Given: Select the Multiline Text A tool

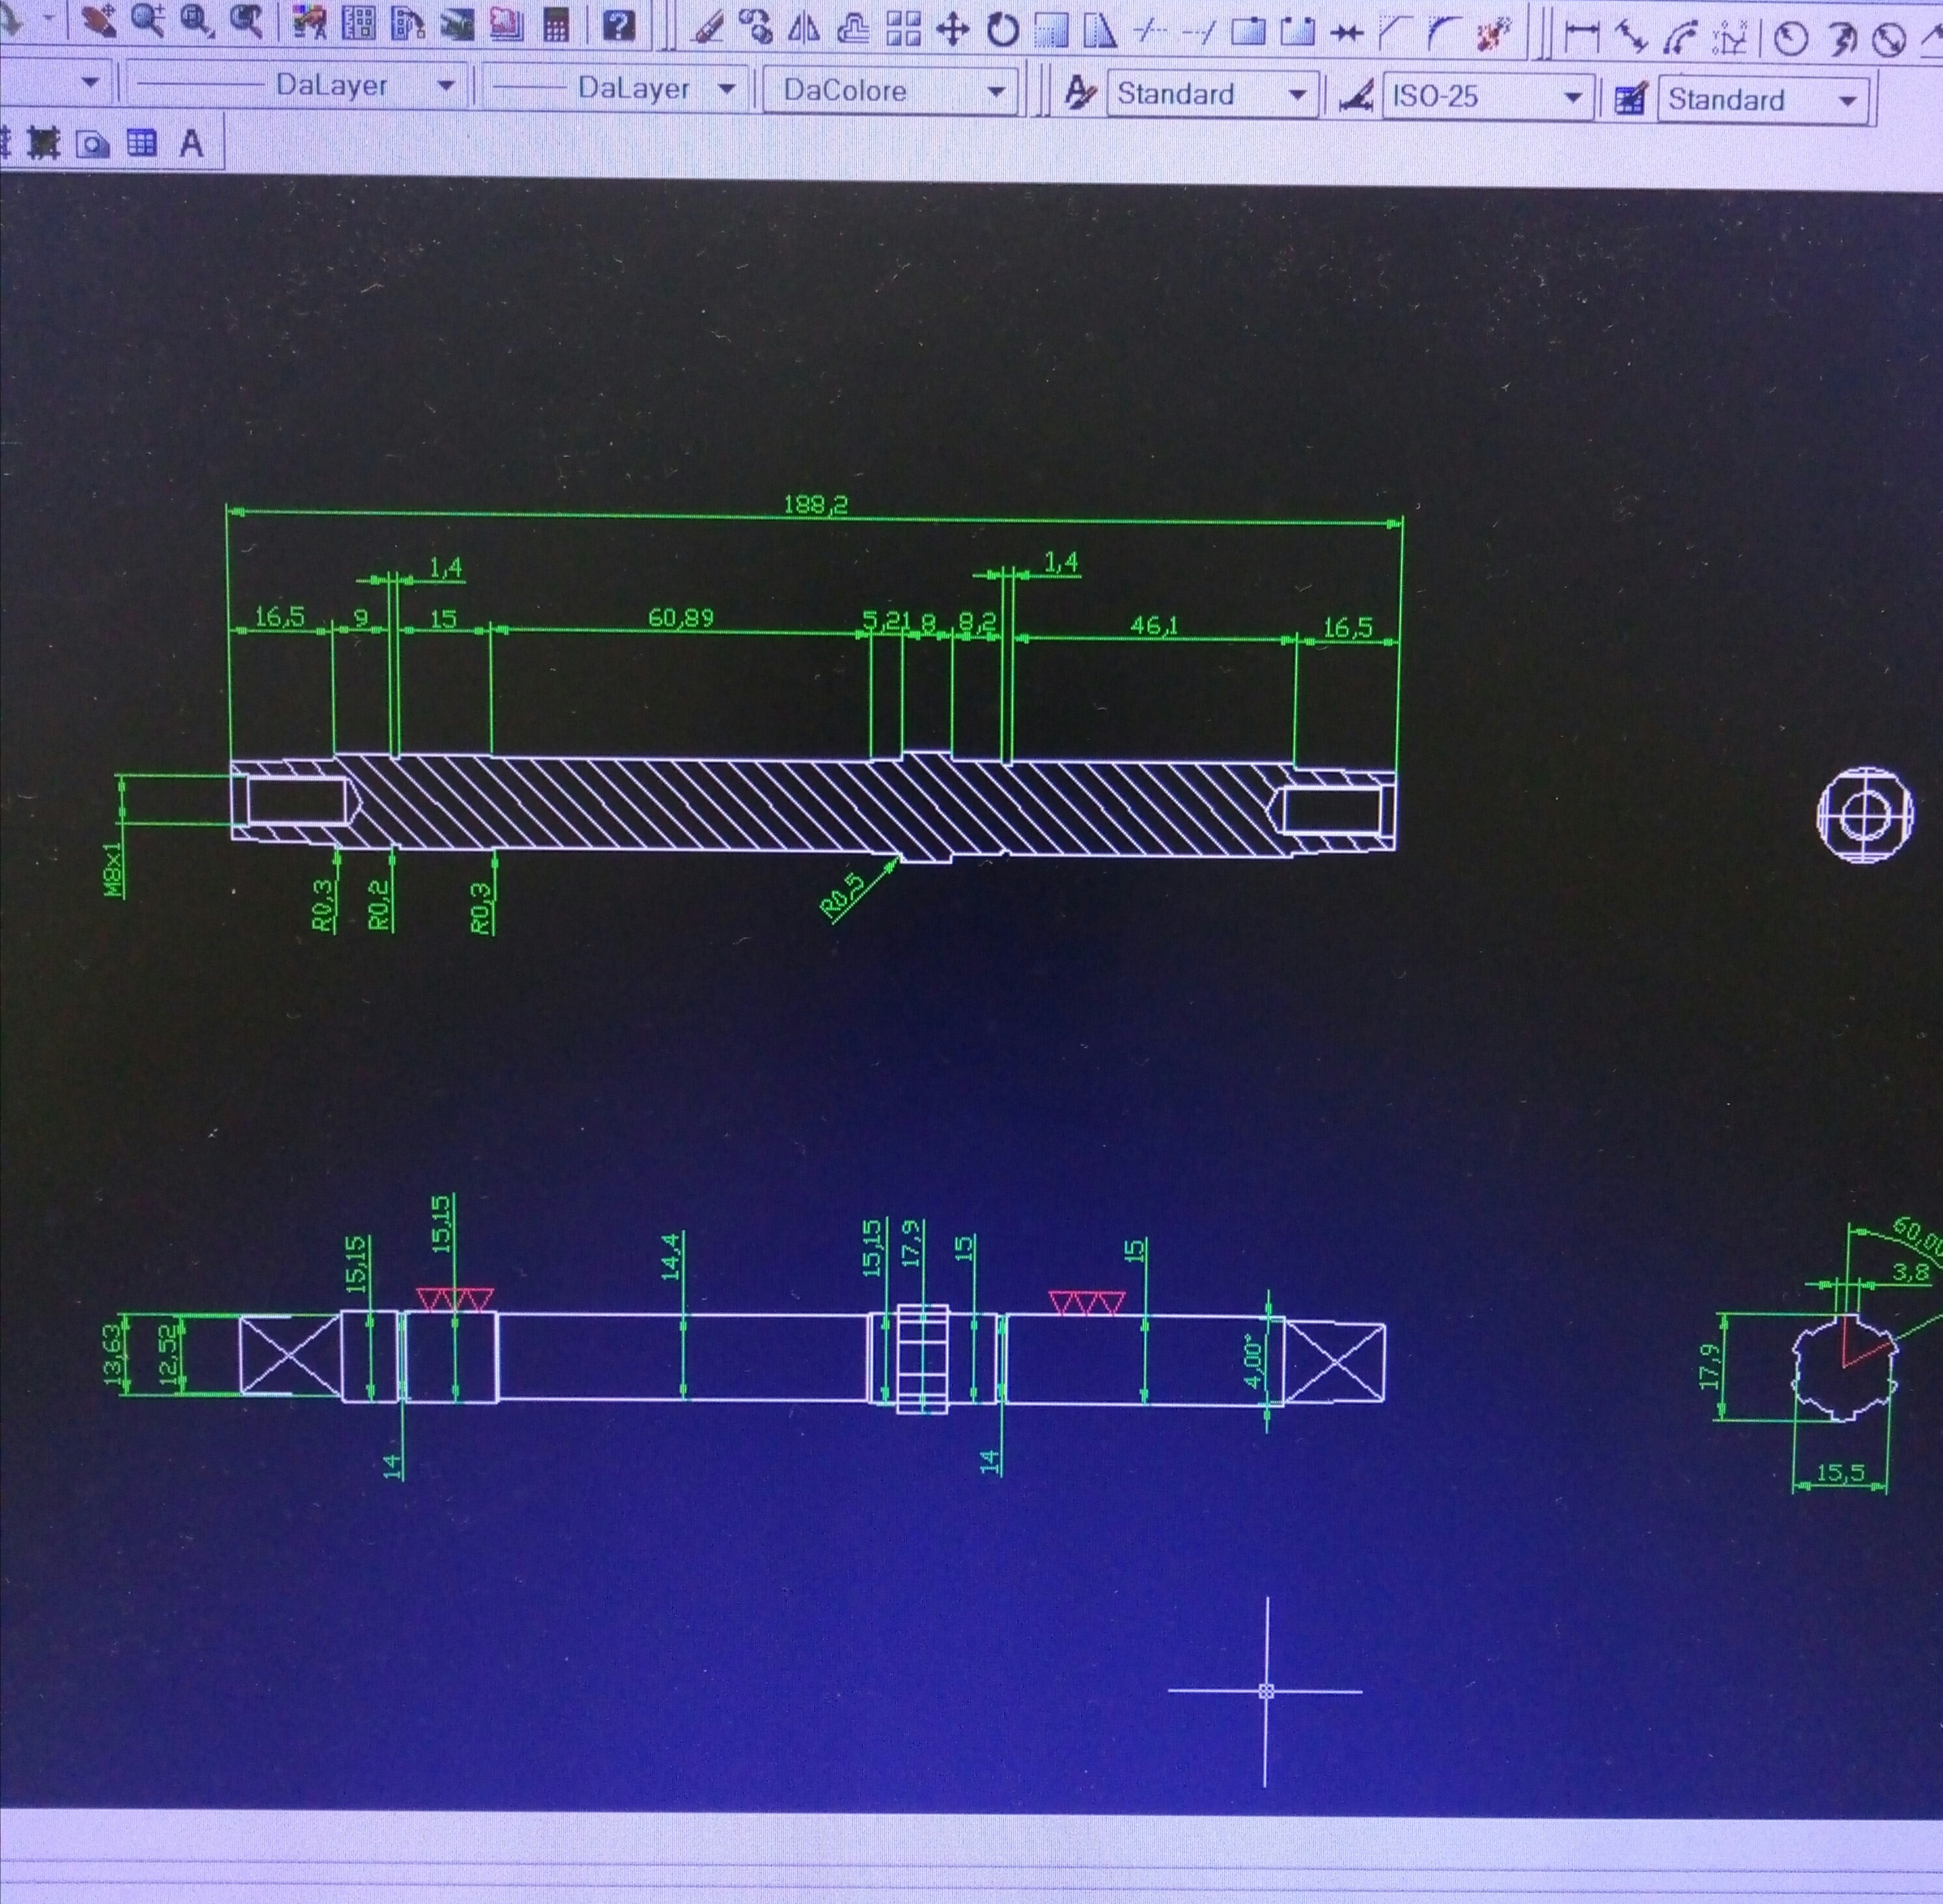Looking at the screenshot, I should [191, 144].
